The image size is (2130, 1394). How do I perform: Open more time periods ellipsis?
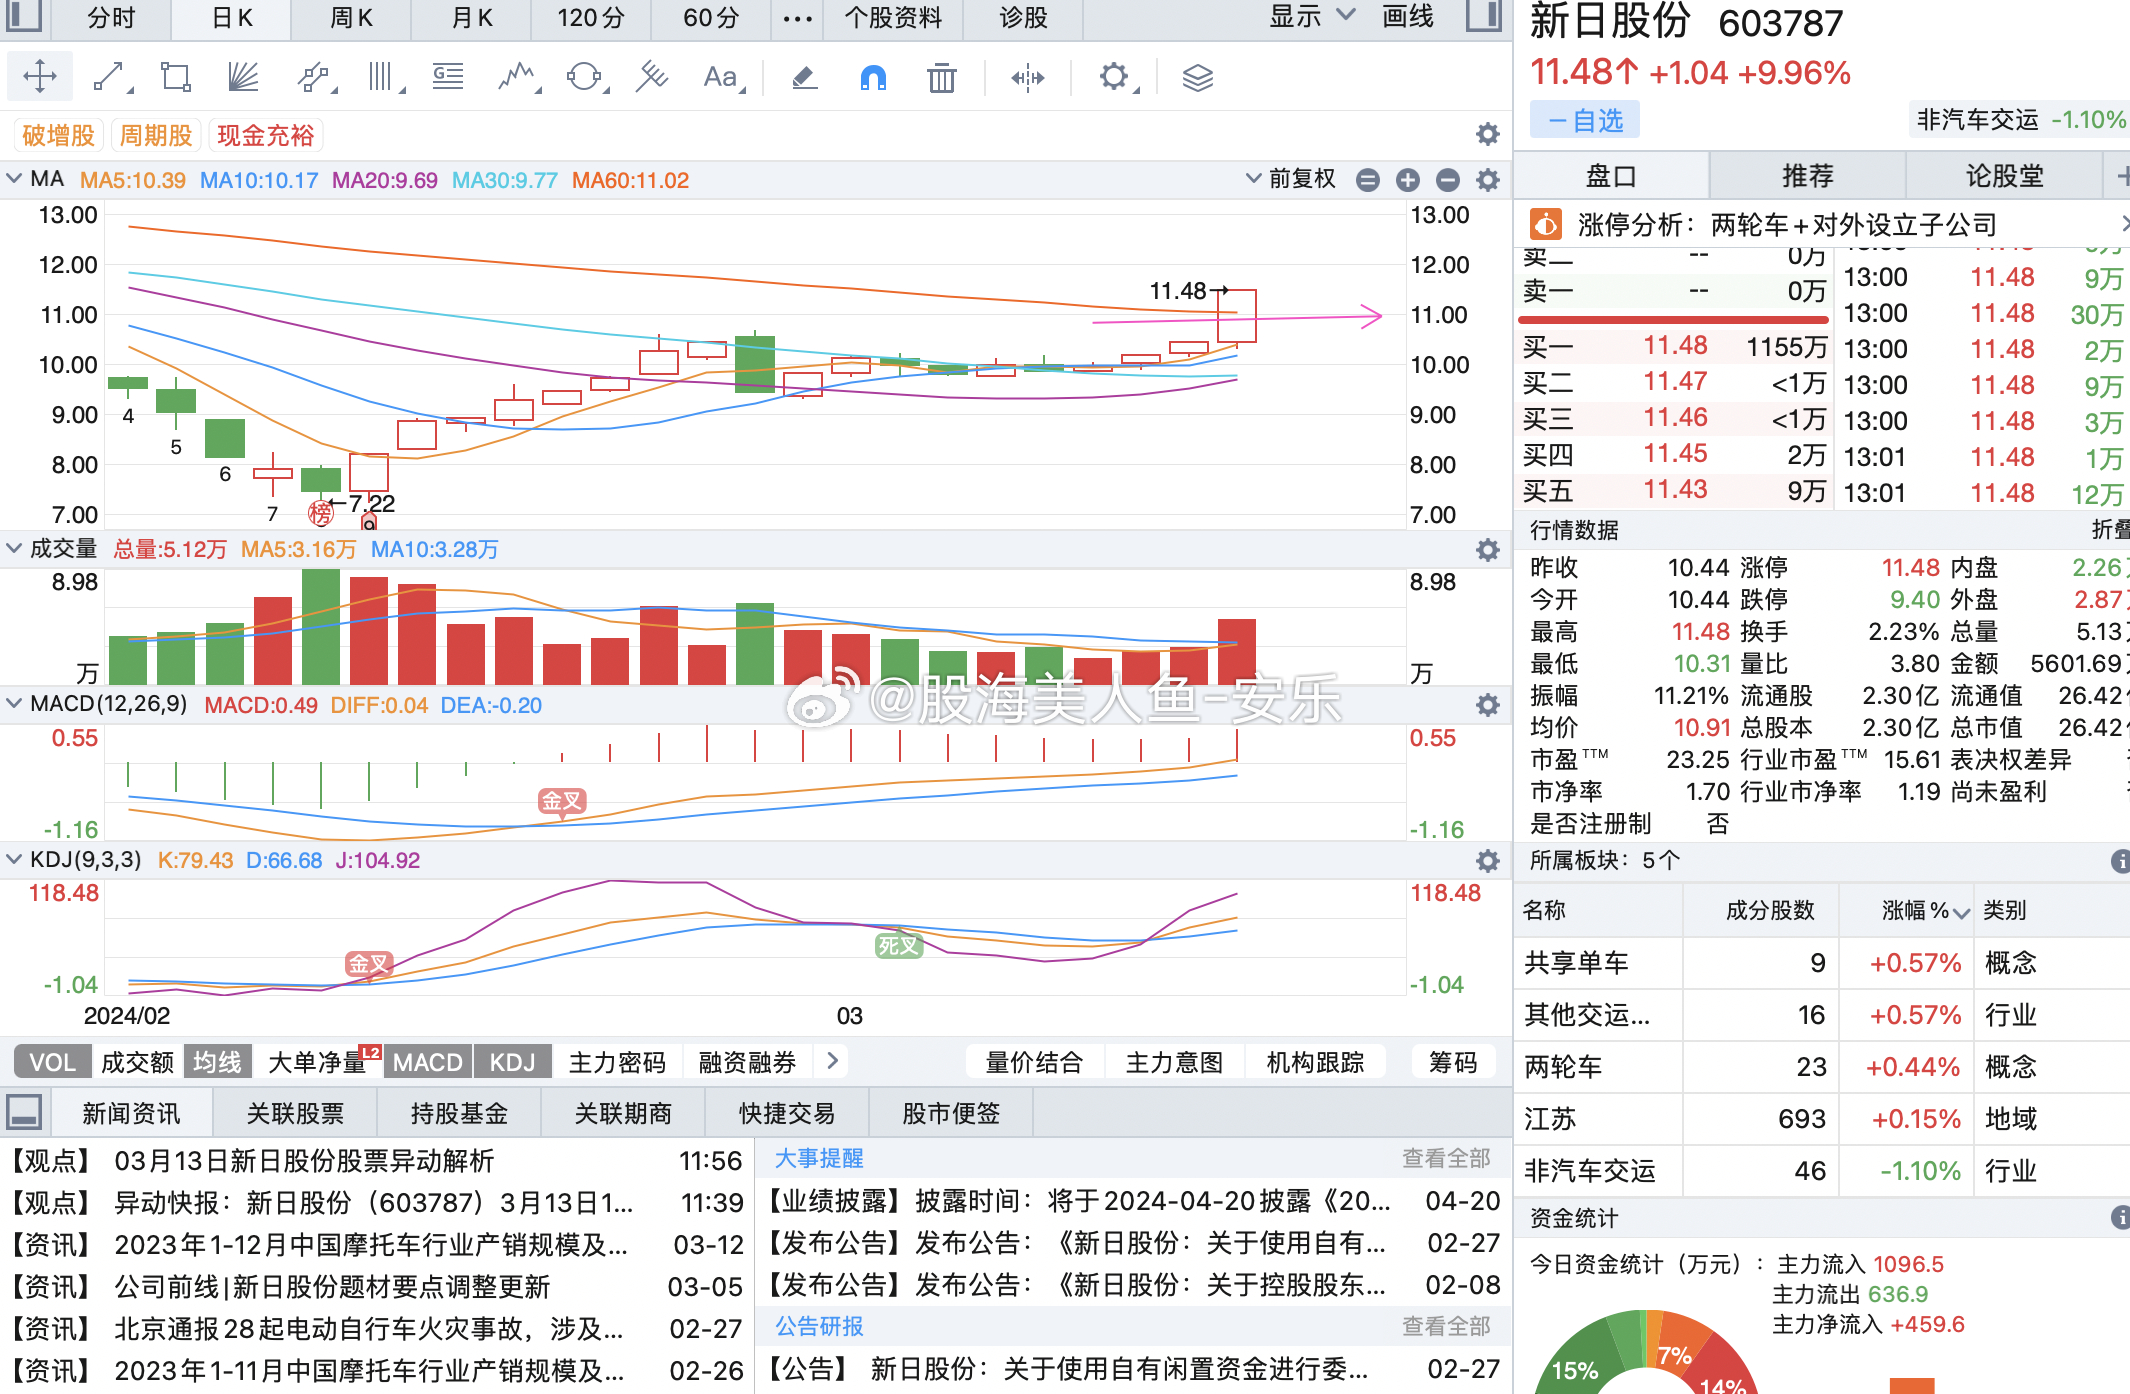[797, 18]
